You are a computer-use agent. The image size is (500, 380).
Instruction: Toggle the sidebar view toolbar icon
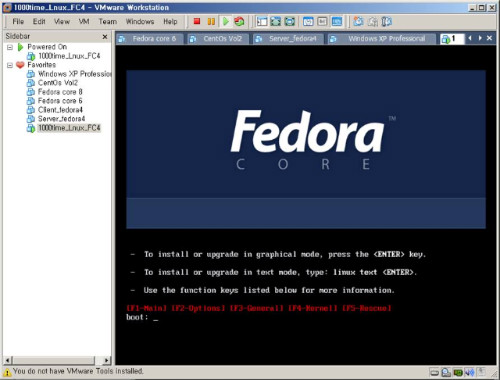[x=262, y=22]
